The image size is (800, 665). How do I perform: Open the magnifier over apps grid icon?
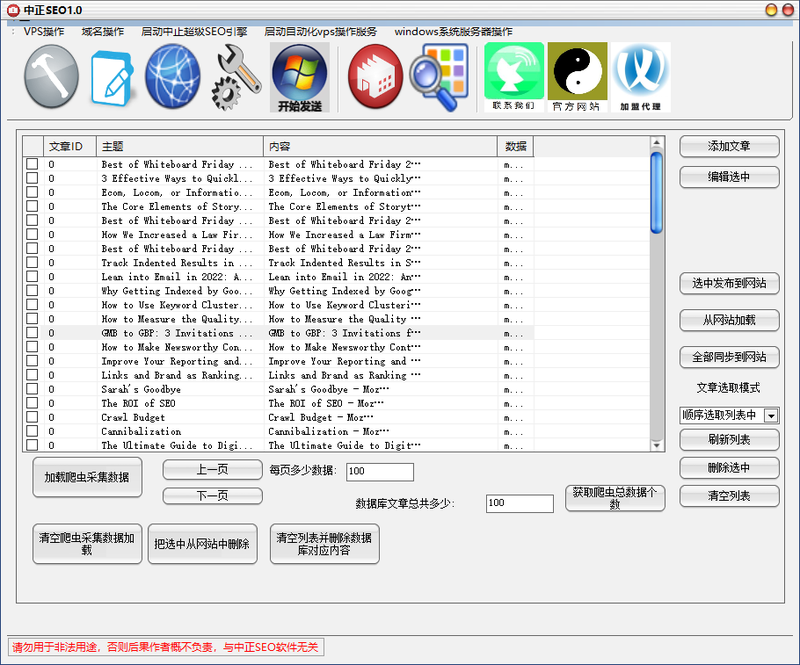point(439,77)
